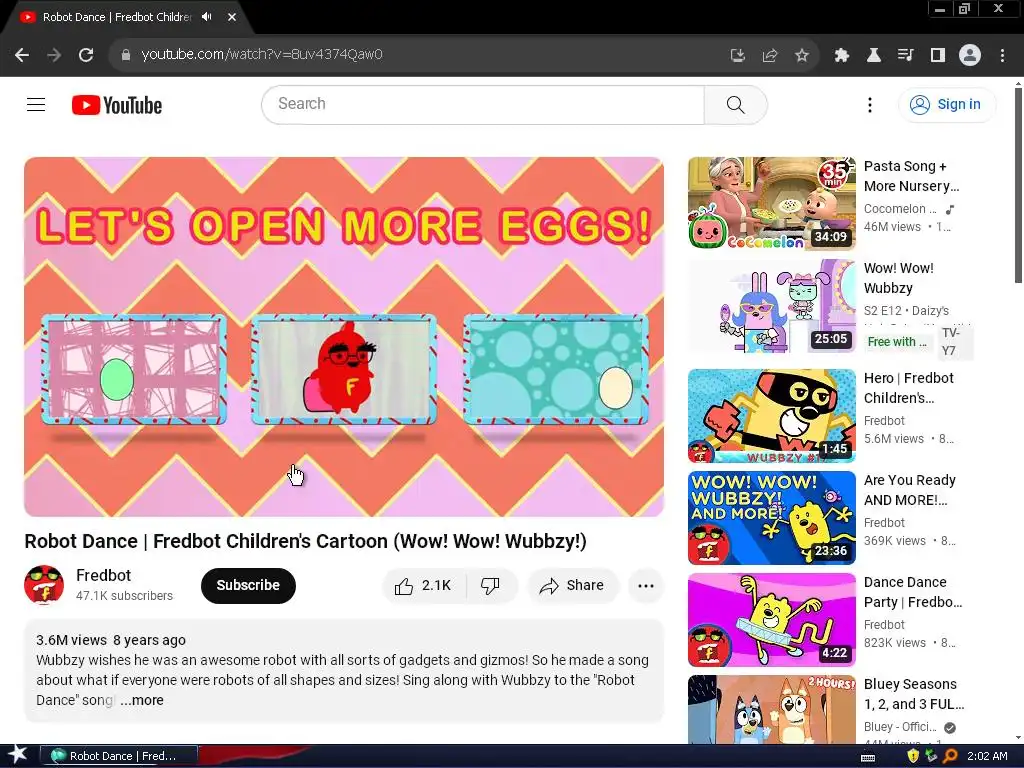Click the Free with badge on Wubbzy video
The width and height of the screenshot is (1024, 768).
(897, 342)
